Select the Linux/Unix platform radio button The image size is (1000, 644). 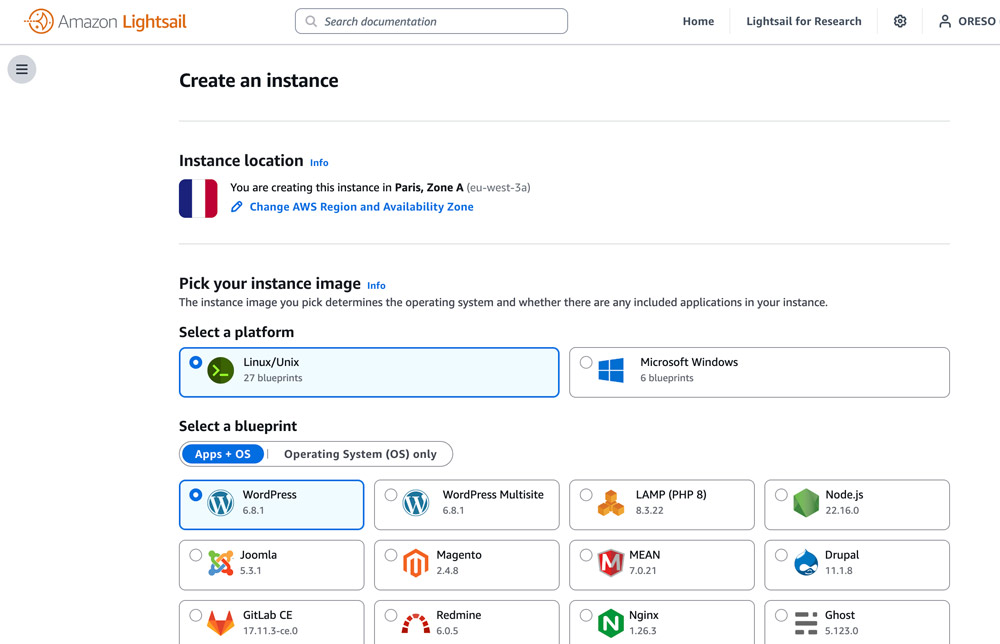(196, 362)
